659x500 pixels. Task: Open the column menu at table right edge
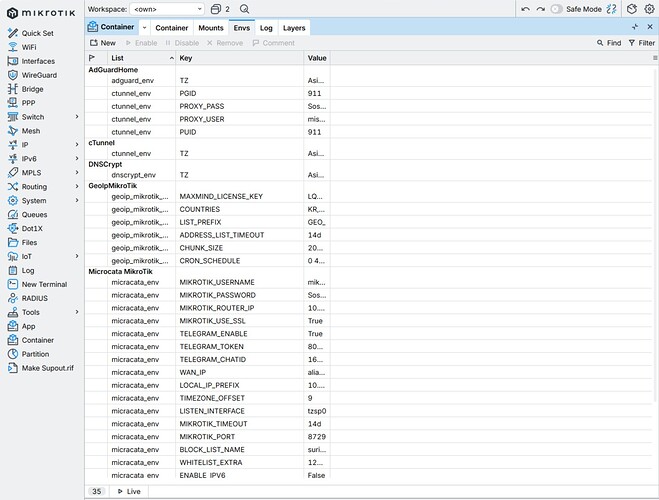click(655, 58)
